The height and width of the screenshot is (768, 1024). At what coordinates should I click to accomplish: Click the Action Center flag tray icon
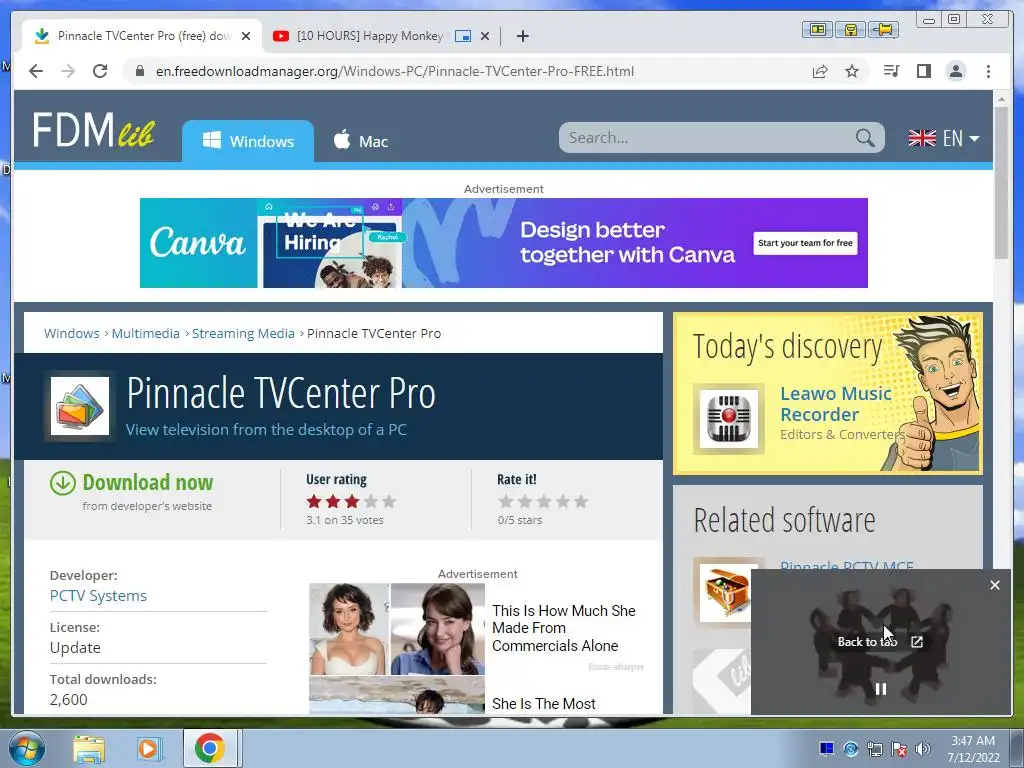899,749
